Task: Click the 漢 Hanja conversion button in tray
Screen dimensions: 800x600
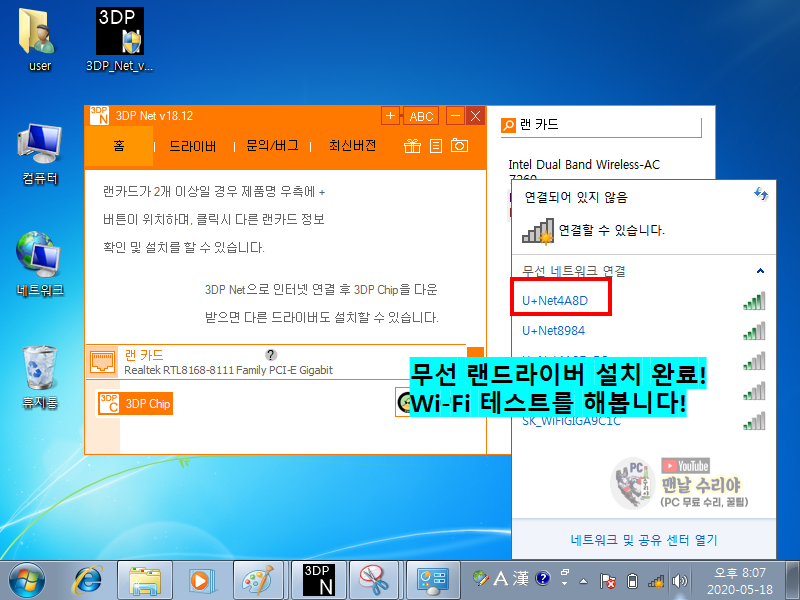Action: point(521,578)
